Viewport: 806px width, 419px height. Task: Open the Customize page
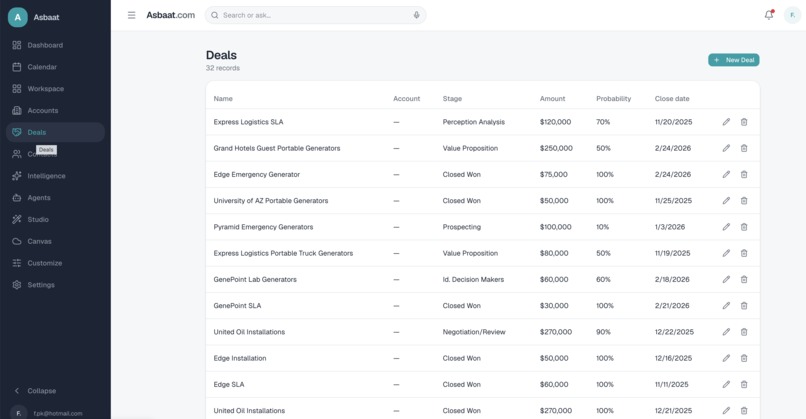(55, 263)
